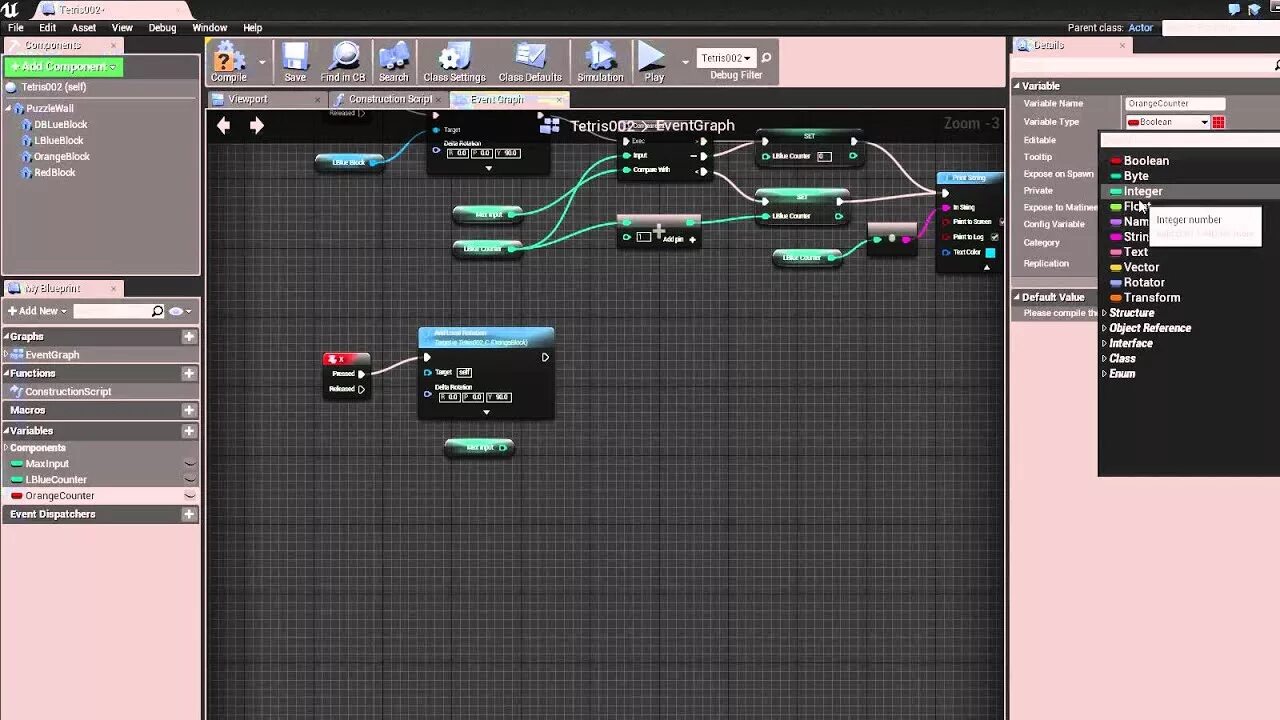
Task: Select the Tetris002 (self) root item
Action: [53, 87]
